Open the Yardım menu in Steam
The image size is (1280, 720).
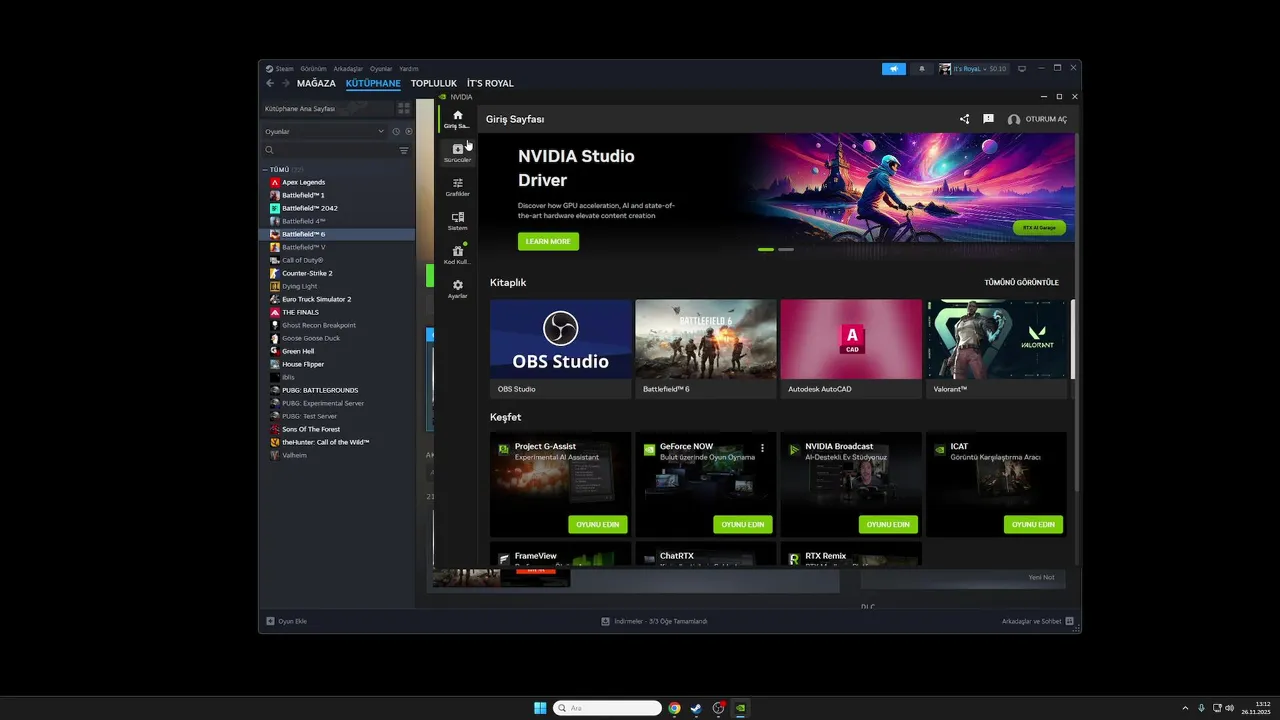coord(409,69)
